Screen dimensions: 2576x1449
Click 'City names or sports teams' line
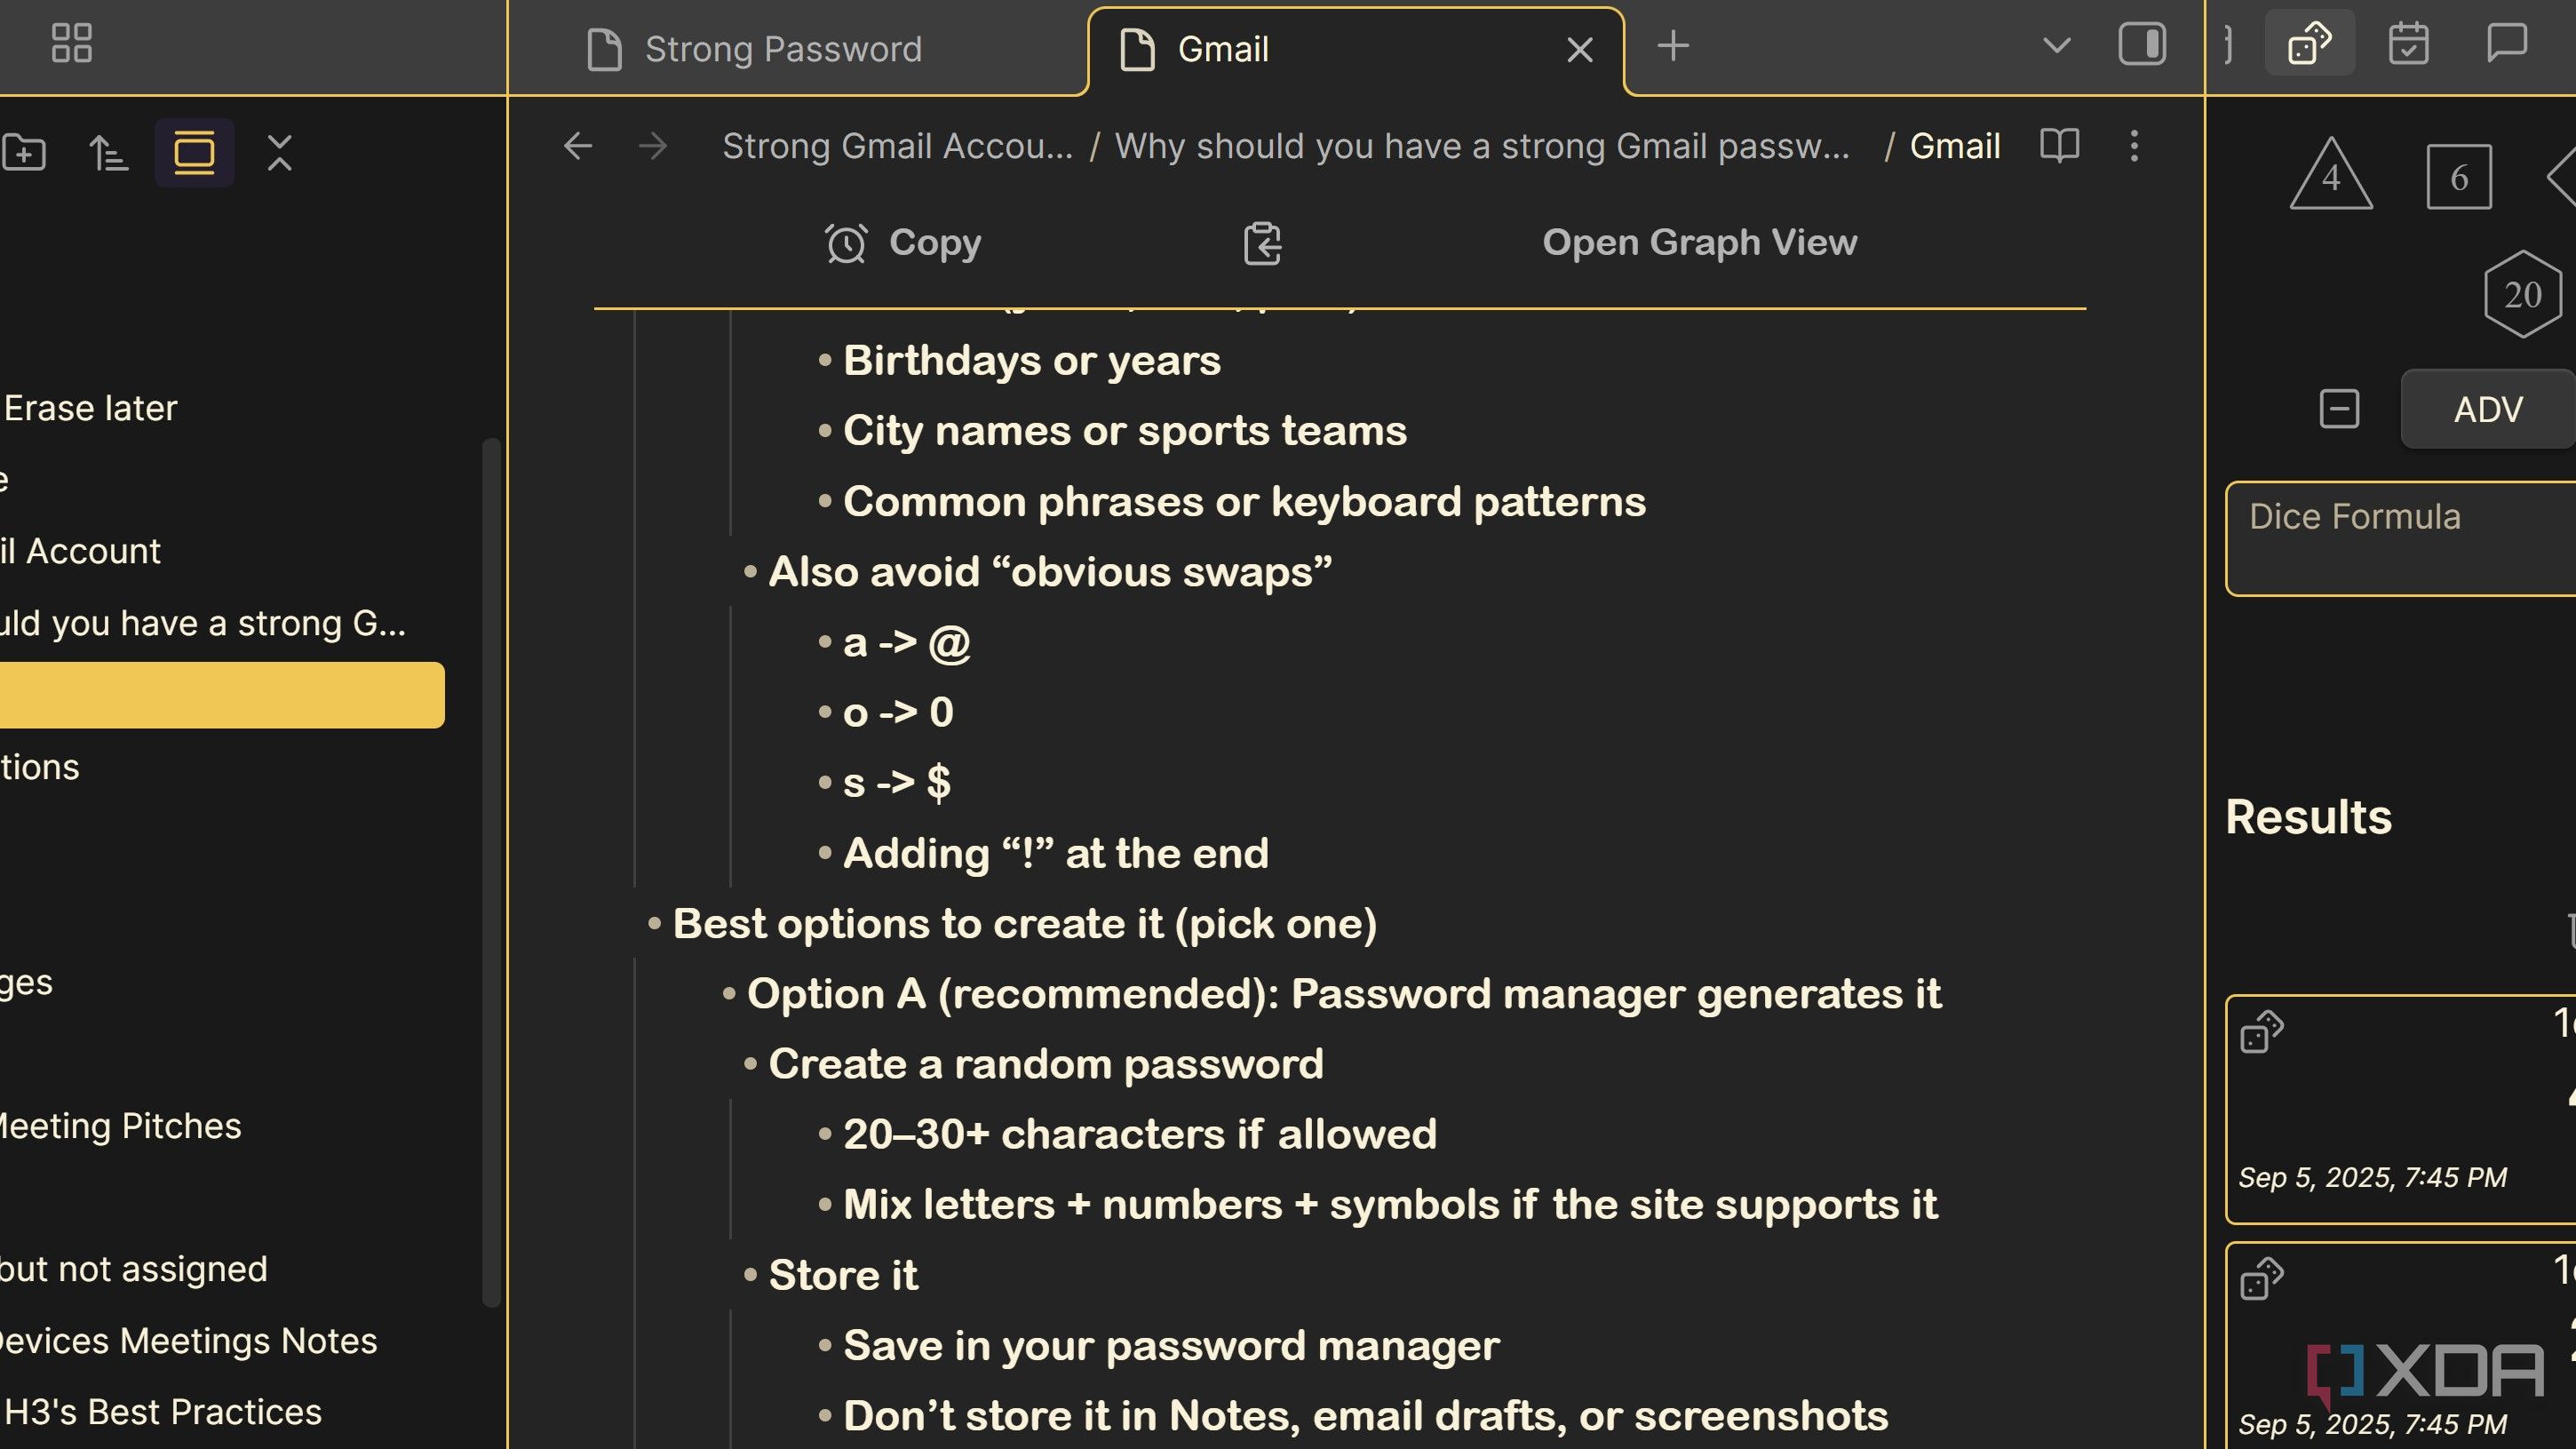point(1125,431)
